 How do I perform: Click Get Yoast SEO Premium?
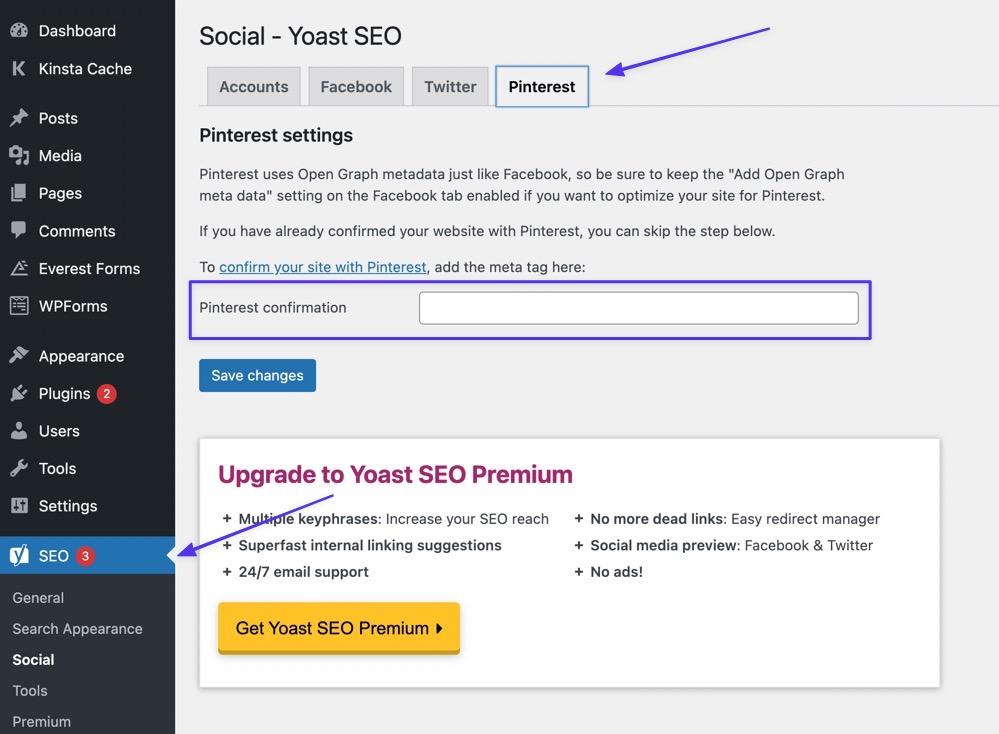(338, 628)
